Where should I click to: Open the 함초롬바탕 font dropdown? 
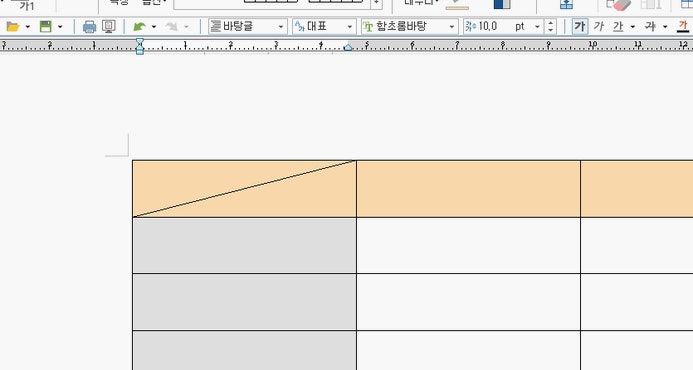[x=409, y=27]
